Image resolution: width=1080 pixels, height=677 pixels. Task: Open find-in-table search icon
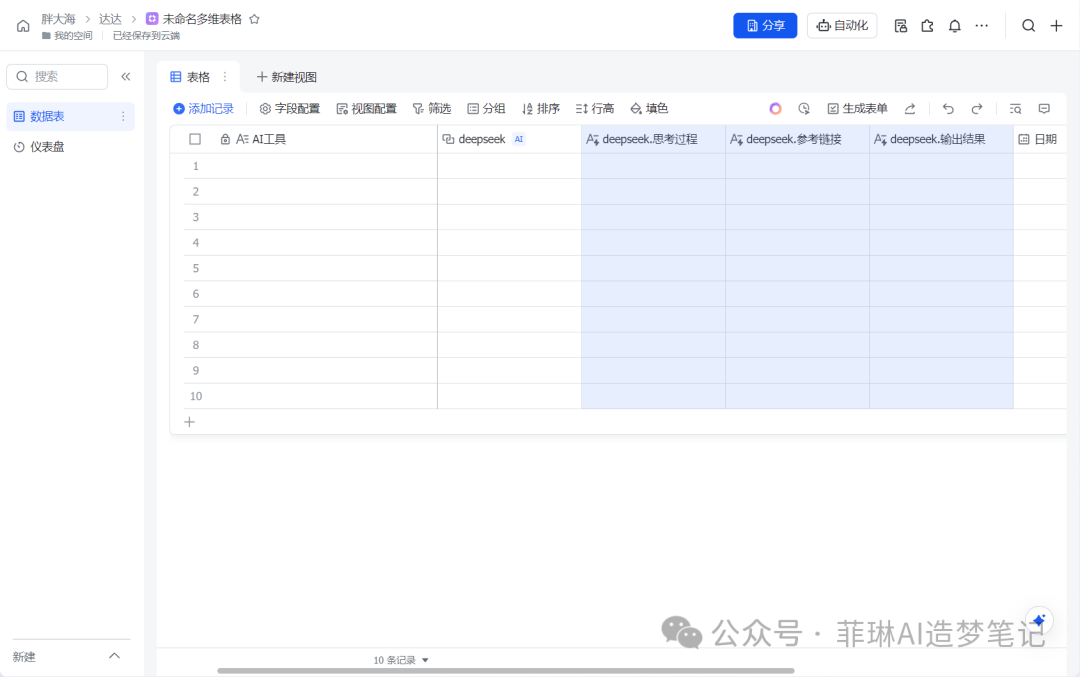(x=1015, y=109)
